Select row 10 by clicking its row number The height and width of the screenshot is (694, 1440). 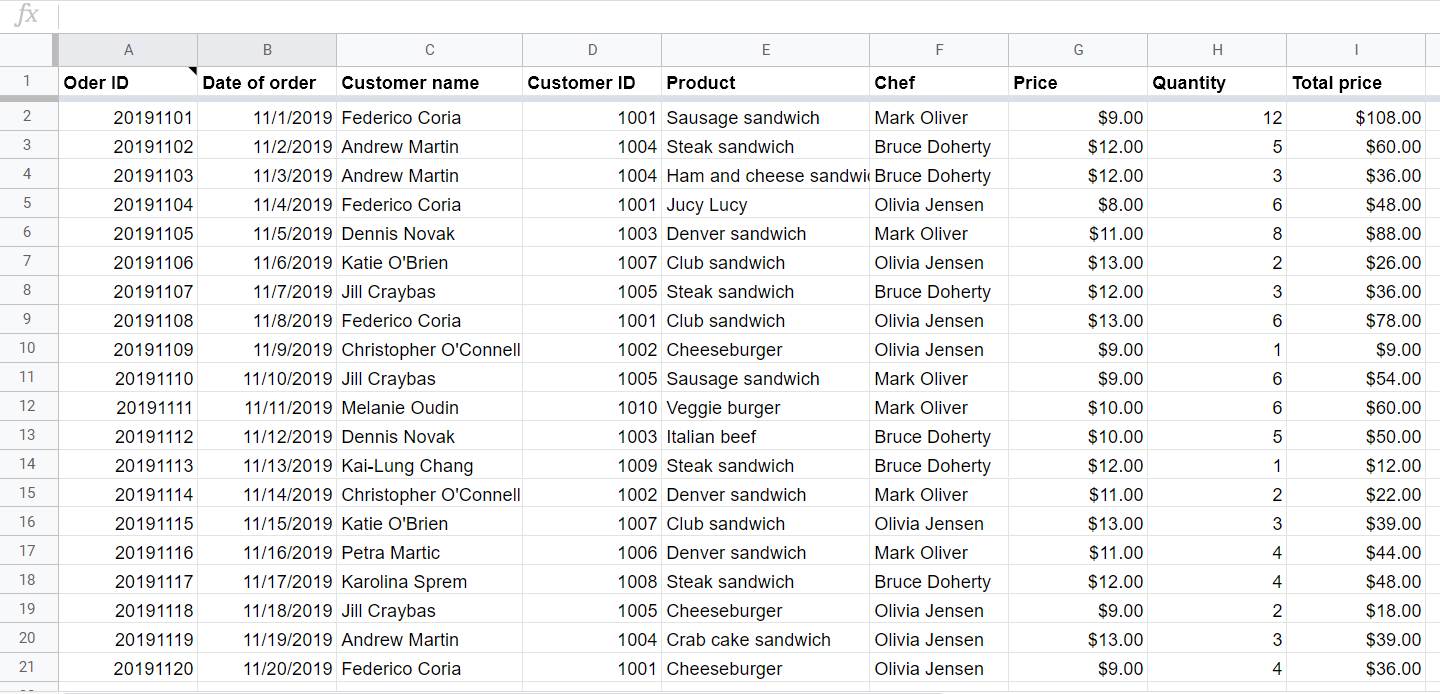[x=29, y=349]
